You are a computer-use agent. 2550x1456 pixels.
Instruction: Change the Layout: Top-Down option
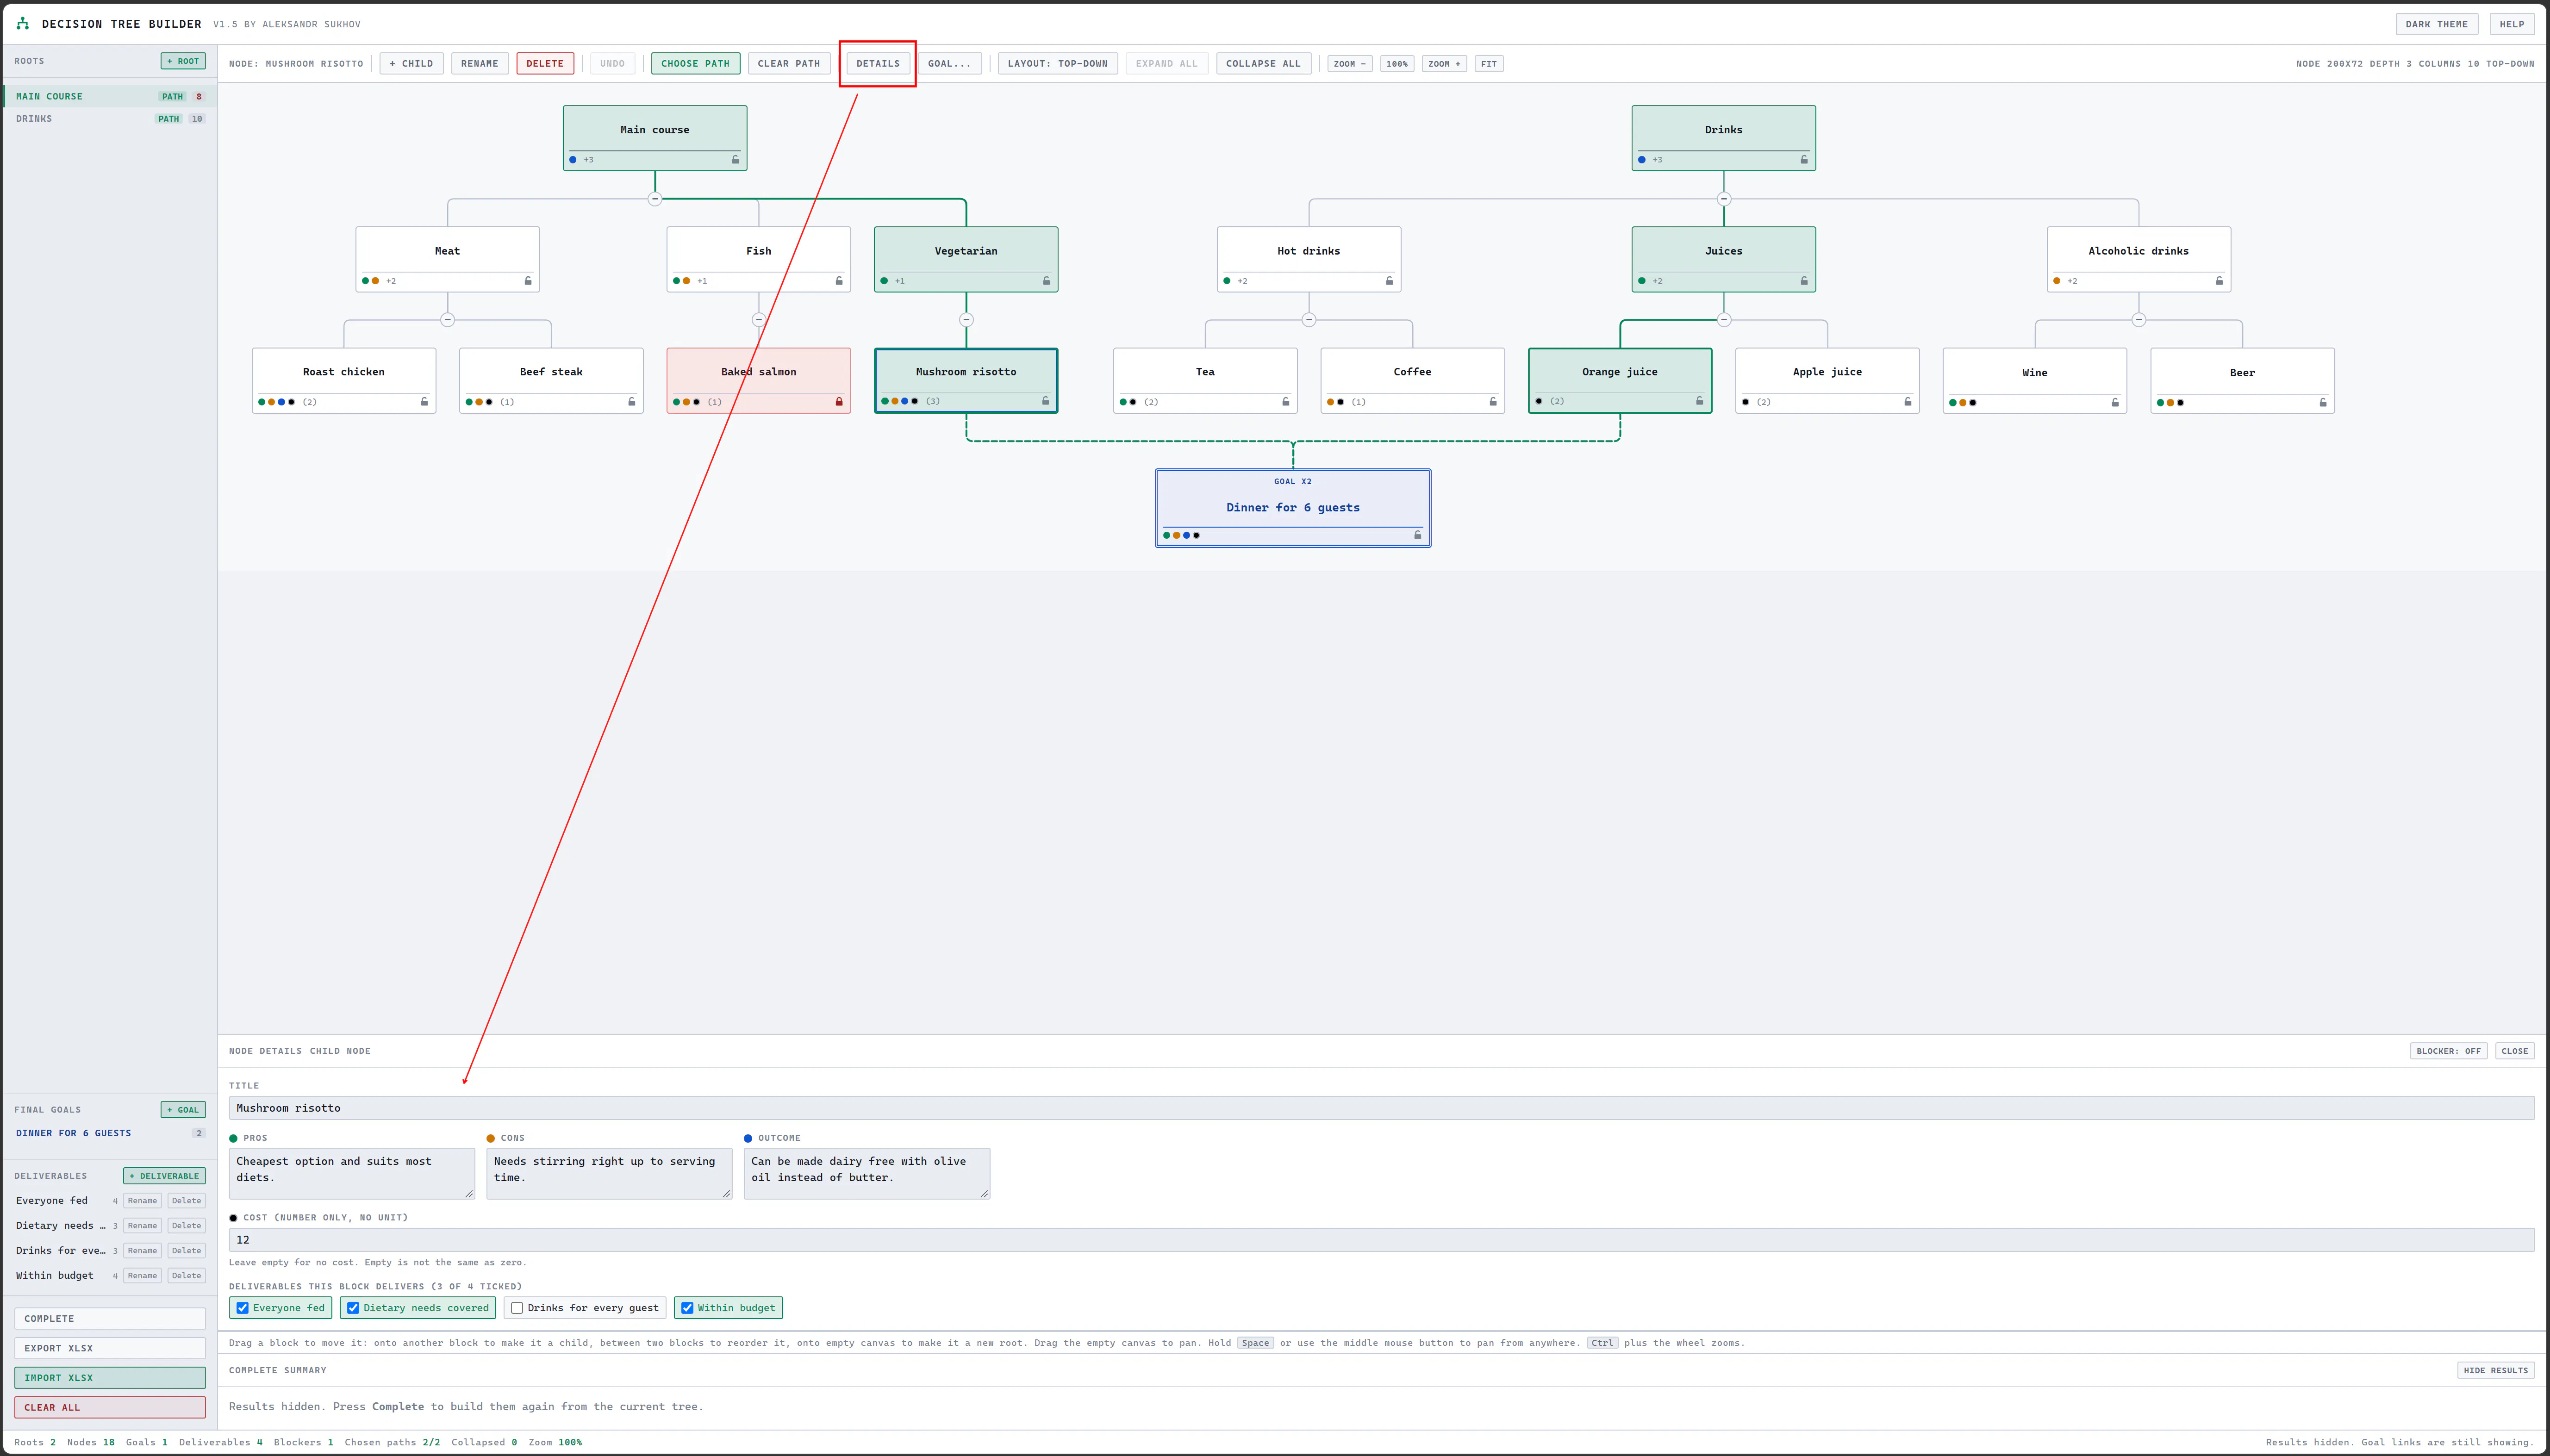(x=1057, y=64)
